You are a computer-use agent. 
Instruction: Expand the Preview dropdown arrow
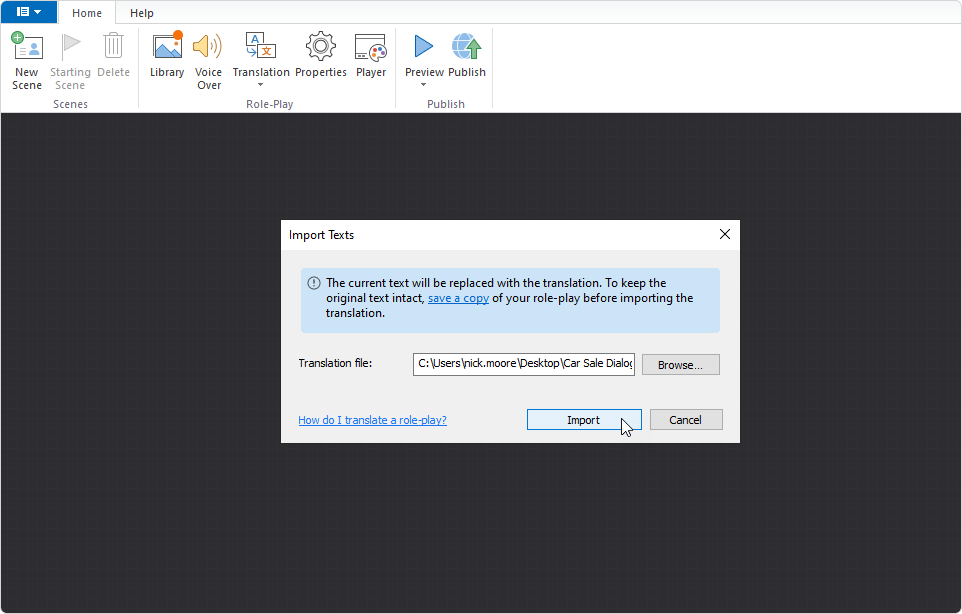[424, 85]
